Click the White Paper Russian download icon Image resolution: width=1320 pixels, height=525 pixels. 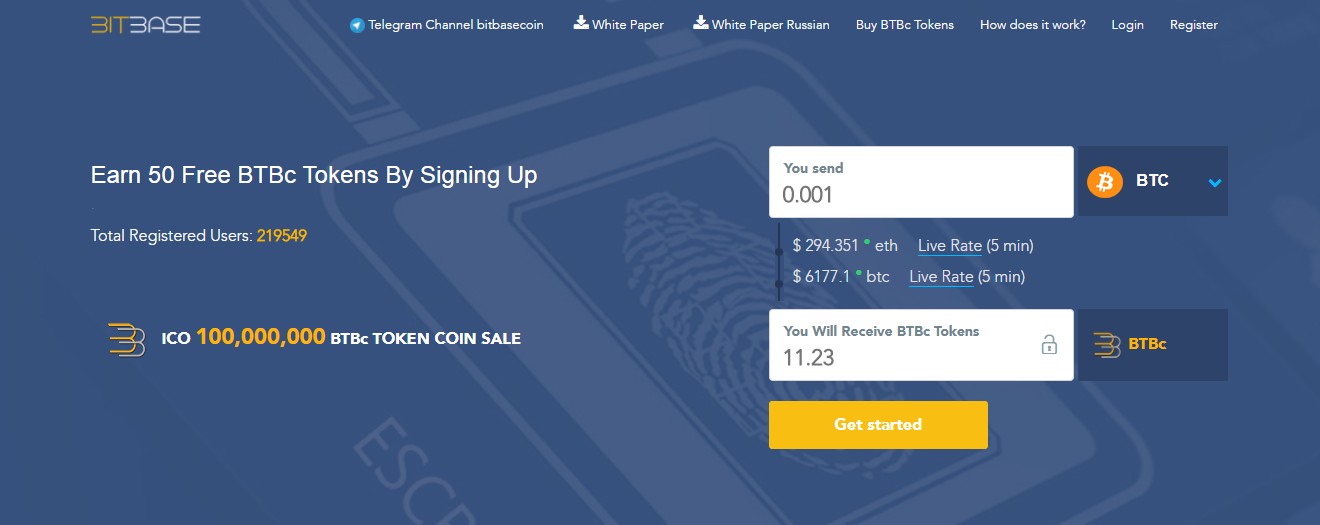point(701,23)
